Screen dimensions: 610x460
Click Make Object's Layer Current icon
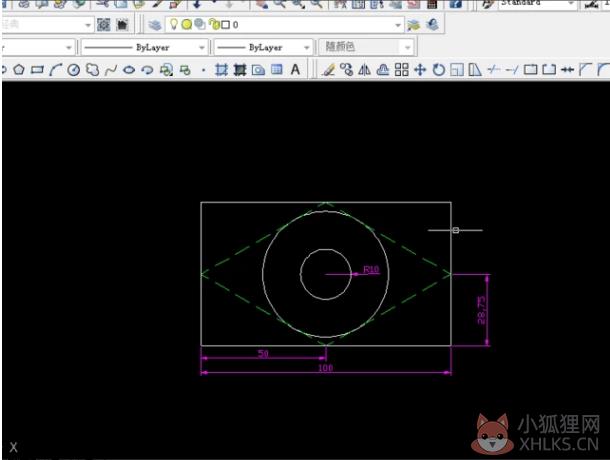pos(414,25)
